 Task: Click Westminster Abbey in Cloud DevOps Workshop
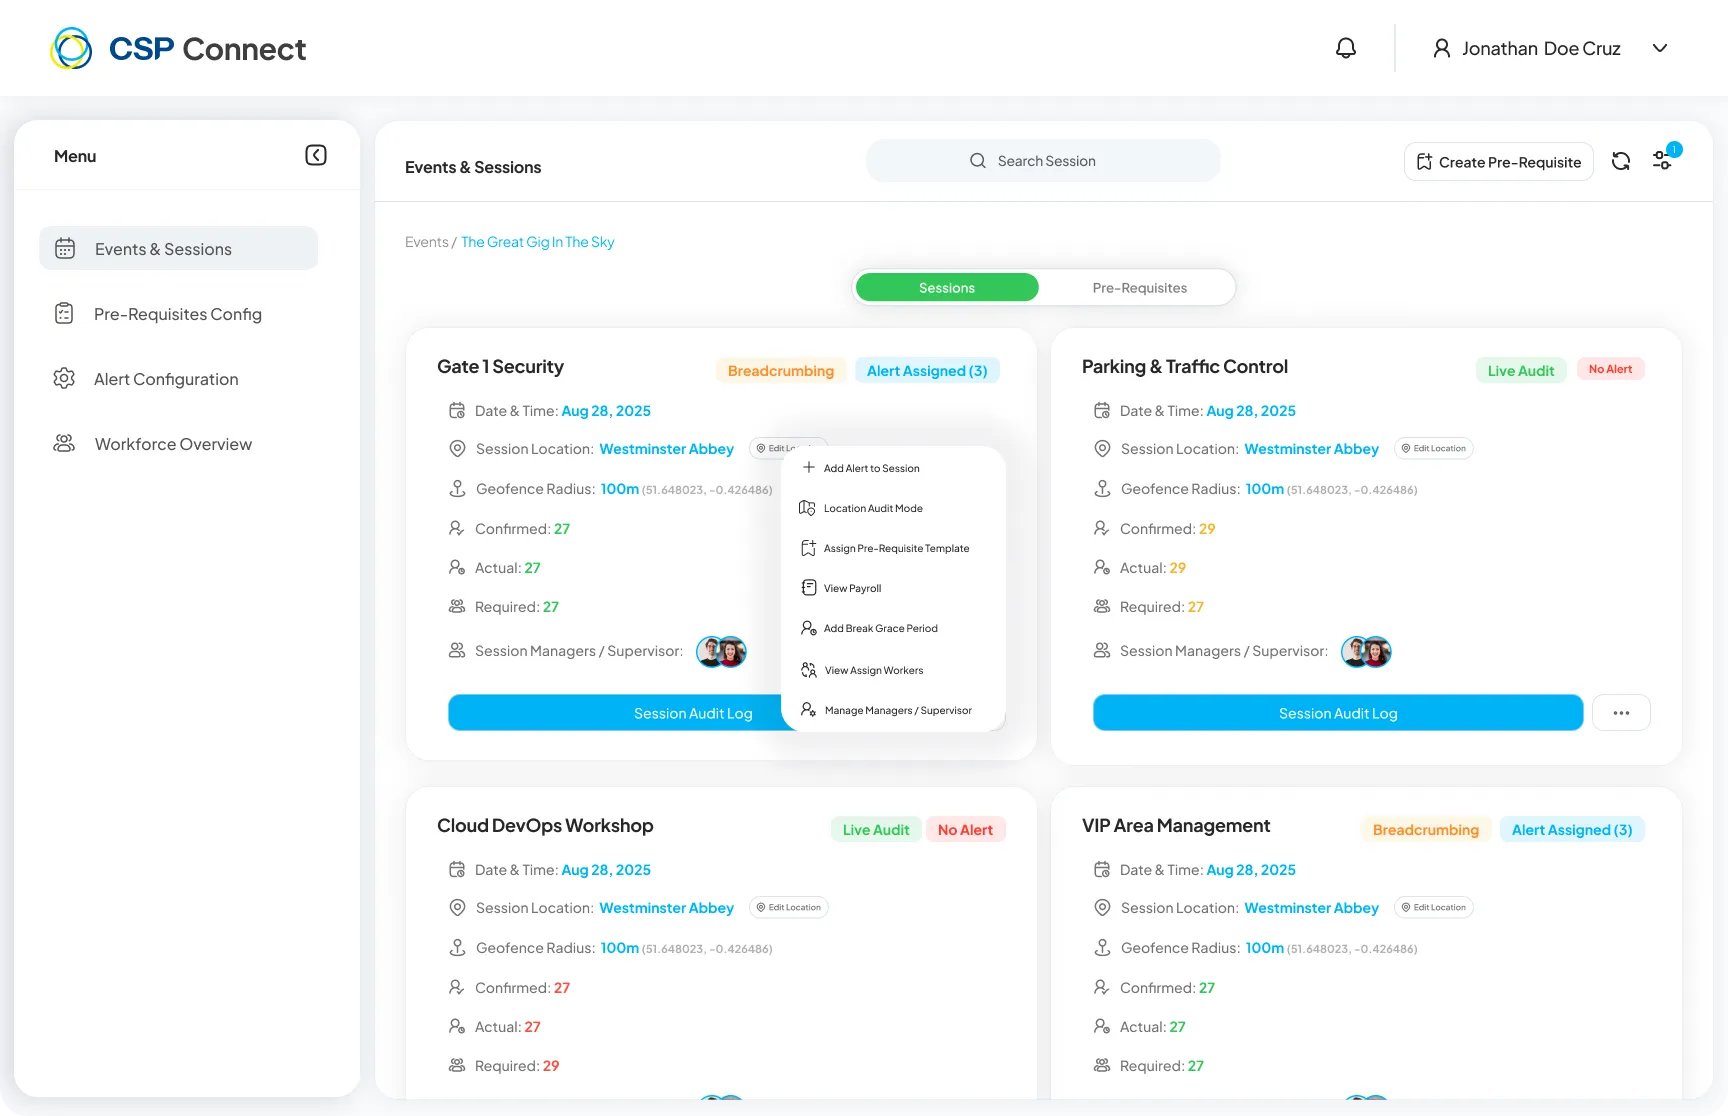coord(666,908)
